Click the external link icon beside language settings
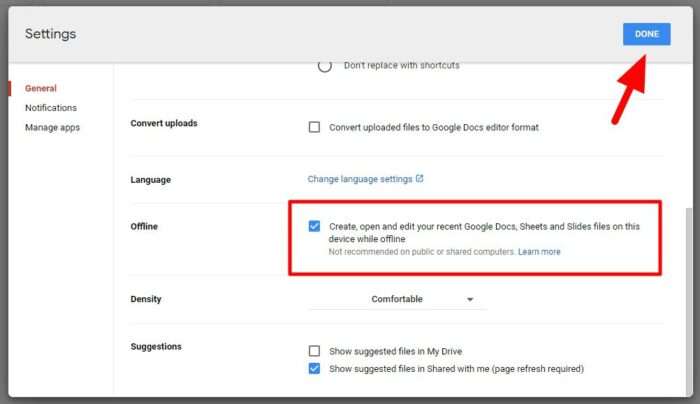The width and height of the screenshot is (700, 404). click(x=419, y=179)
